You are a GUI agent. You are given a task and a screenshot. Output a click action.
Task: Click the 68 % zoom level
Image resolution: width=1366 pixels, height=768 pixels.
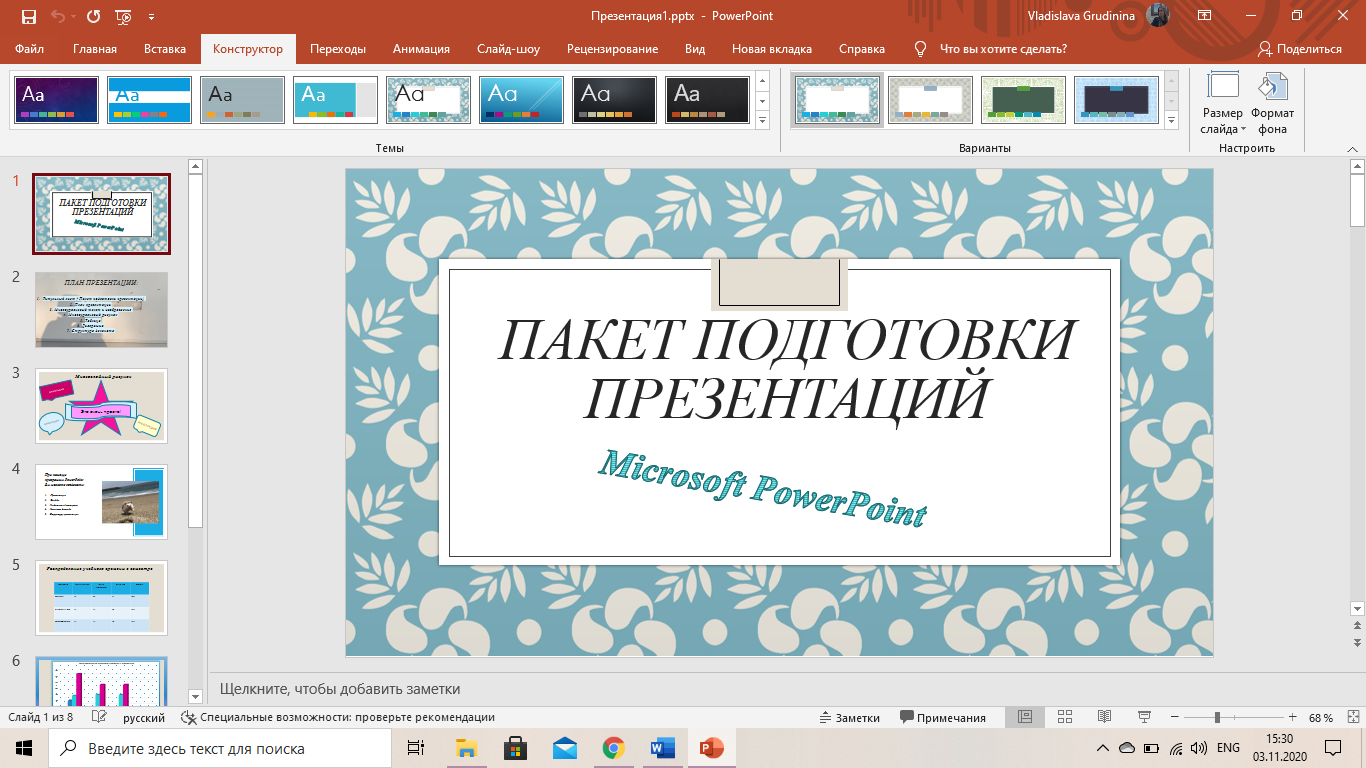click(1321, 717)
